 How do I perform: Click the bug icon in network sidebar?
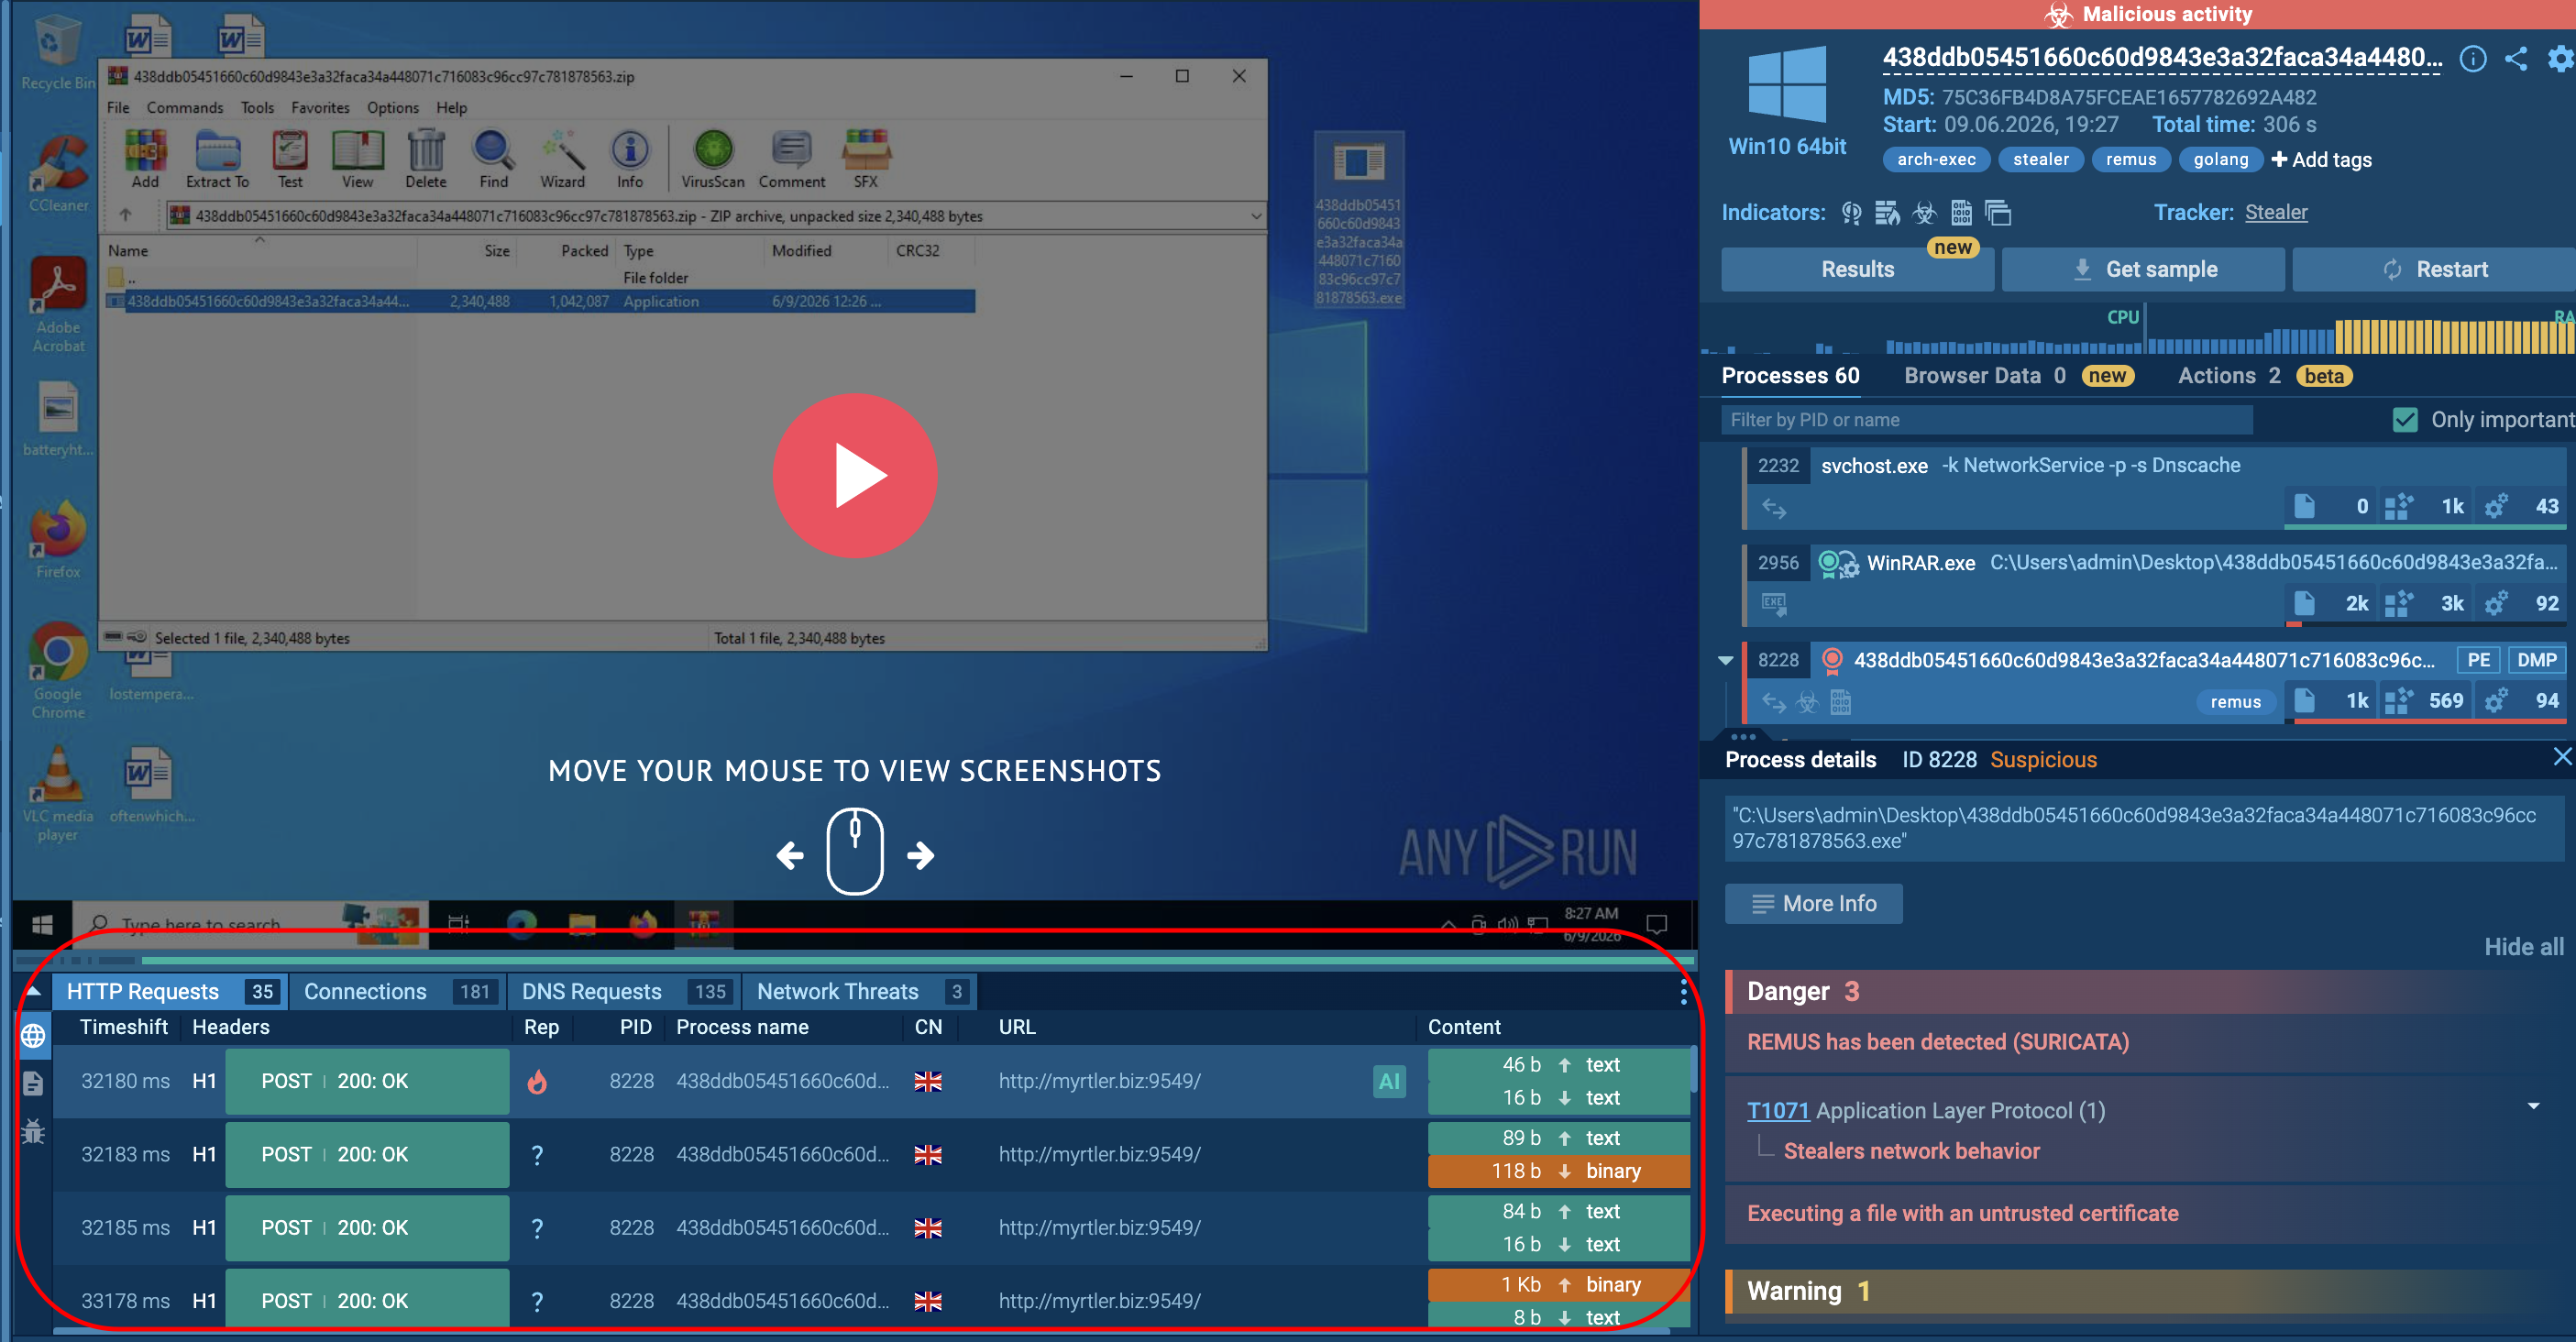(x=33, y=1131)
